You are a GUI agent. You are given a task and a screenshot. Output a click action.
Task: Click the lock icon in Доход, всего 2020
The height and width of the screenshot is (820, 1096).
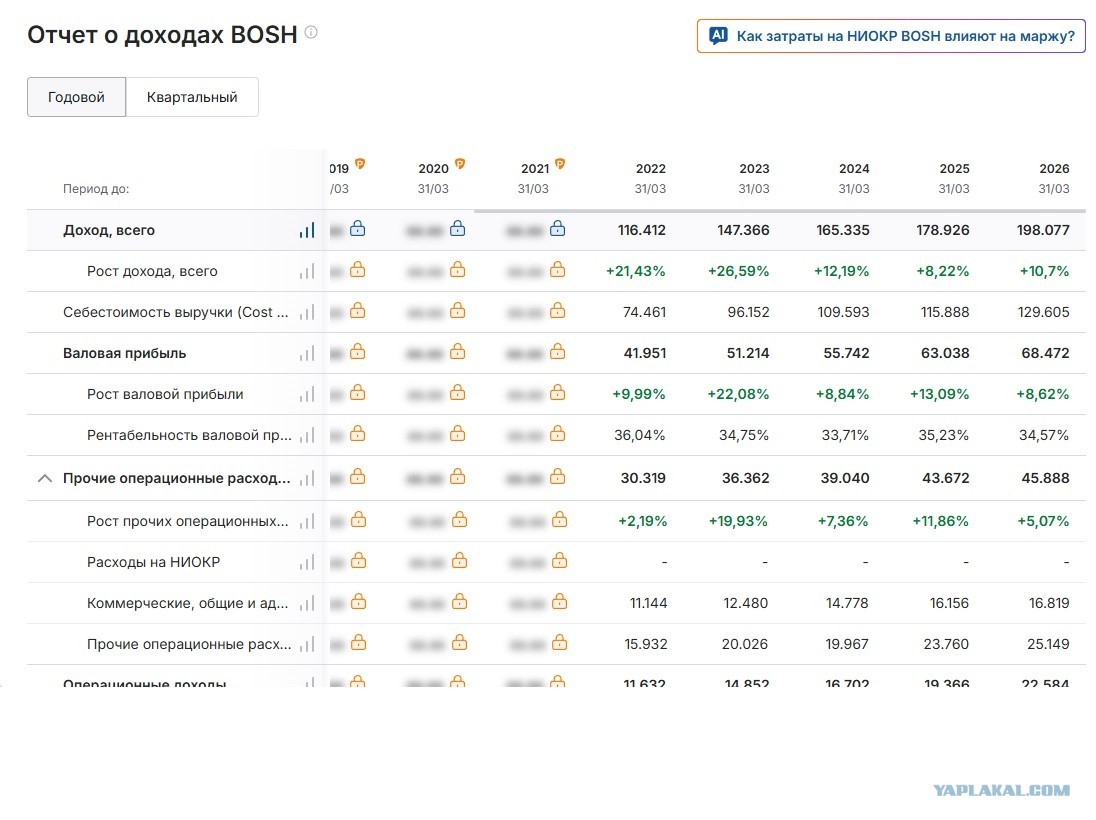(458, 229)
